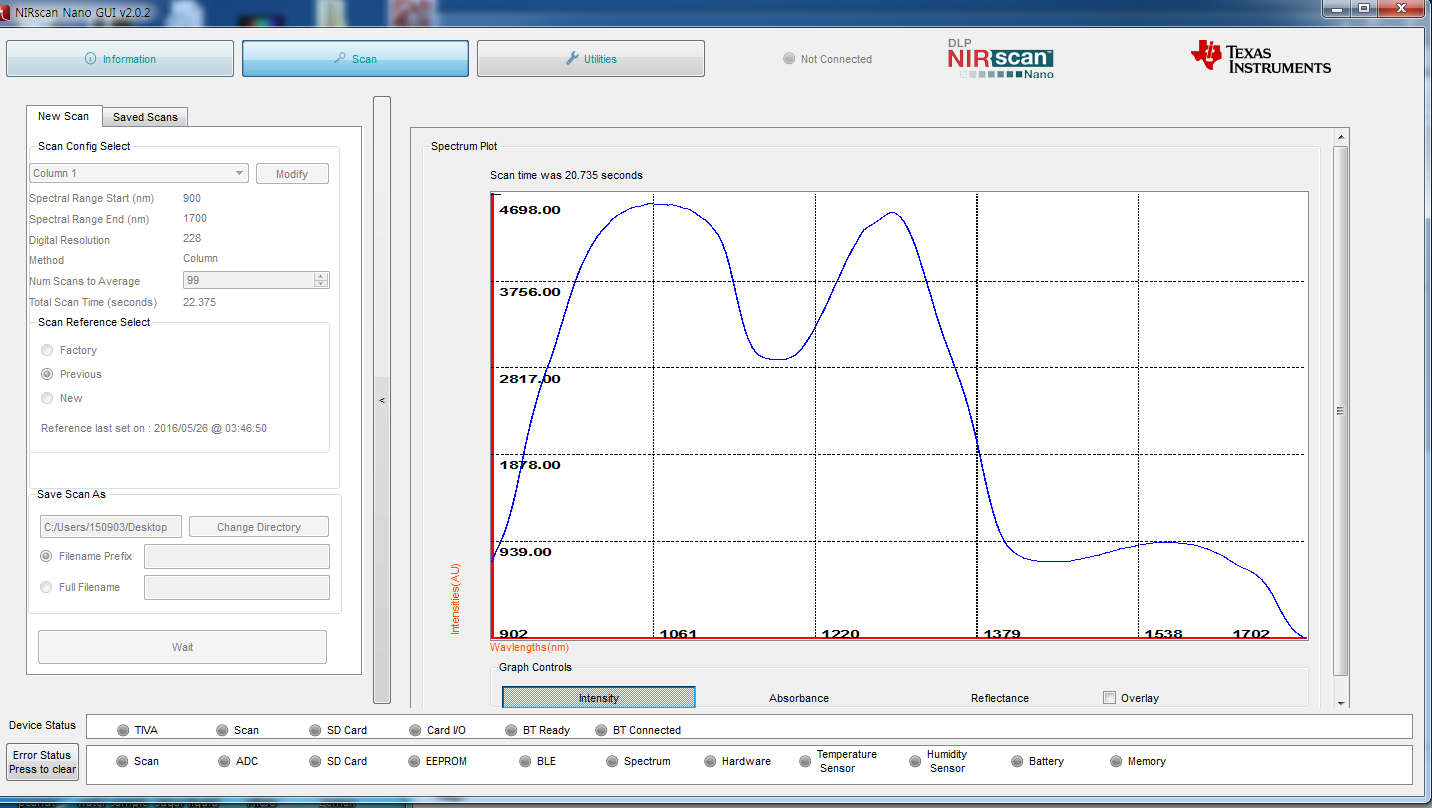Click the "Reference last set on" date text

tap(154, 428)
